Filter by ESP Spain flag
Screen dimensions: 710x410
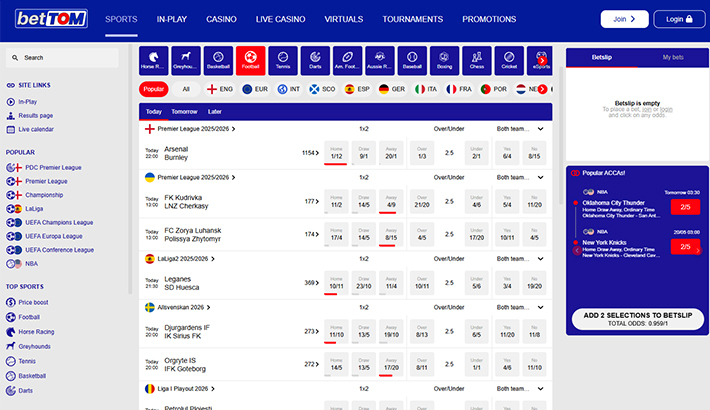click(x=357, y=89)
